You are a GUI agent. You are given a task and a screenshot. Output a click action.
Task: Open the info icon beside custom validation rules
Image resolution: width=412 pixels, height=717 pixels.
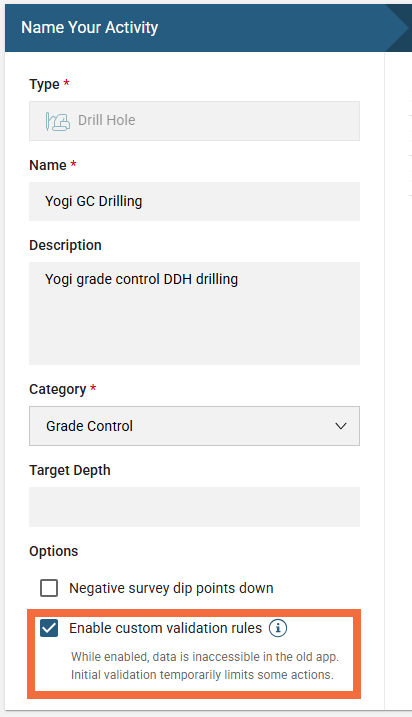tap(278, 628)
